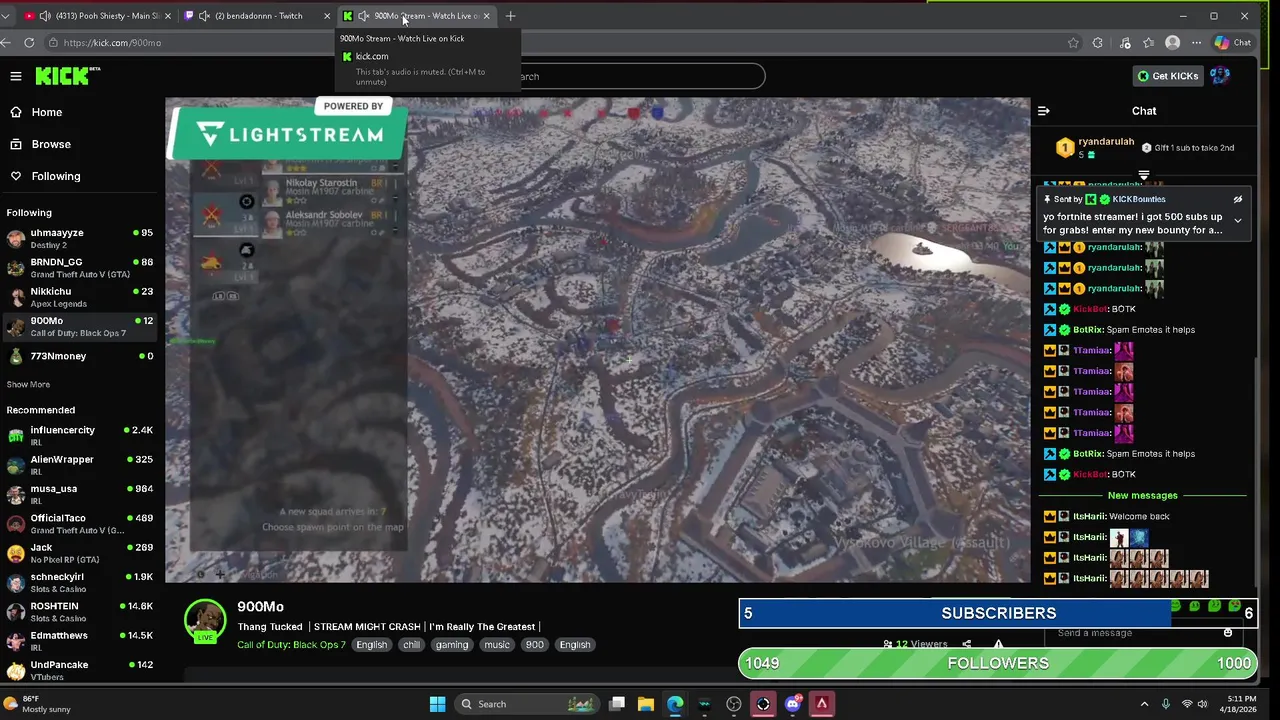Image resolution: width=1280 pixels, height=720 pixels.
Task: Jump to New messages in chat
Action: pos(1142,496)
